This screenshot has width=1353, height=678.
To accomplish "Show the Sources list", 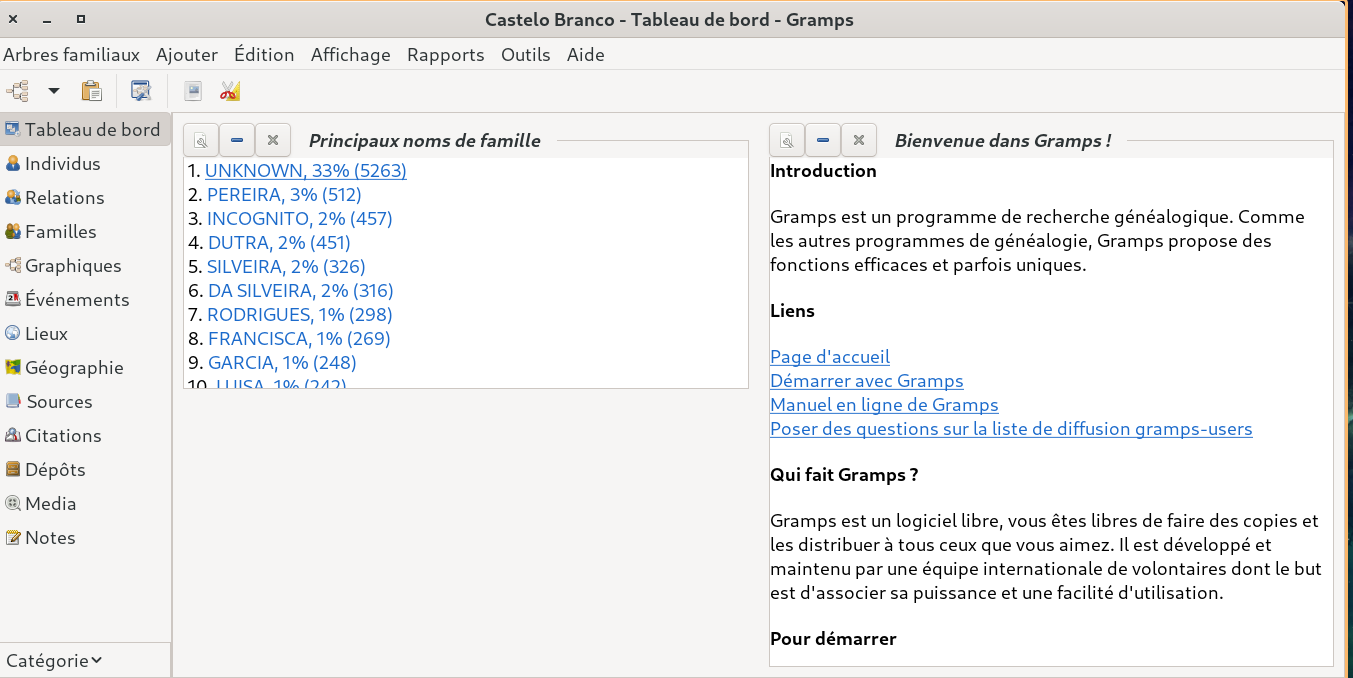I will pos(48,402).
